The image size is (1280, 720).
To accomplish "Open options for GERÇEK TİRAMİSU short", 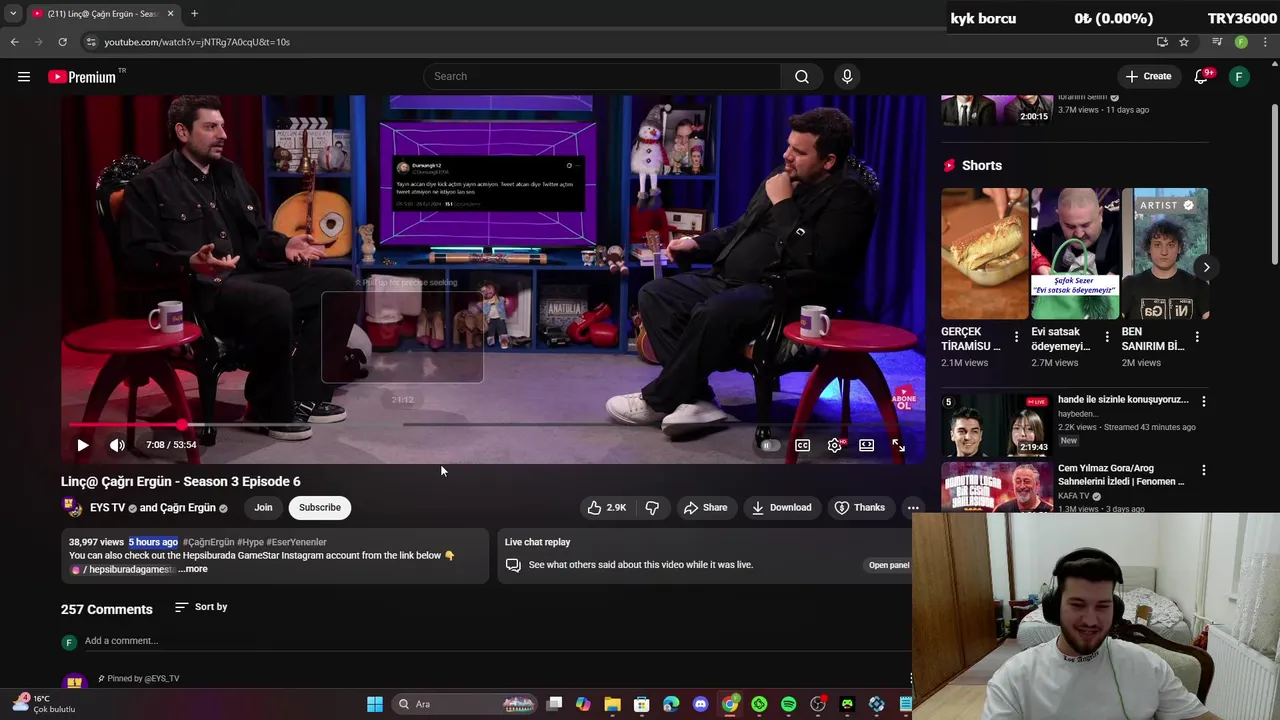I will (1016, 337).
